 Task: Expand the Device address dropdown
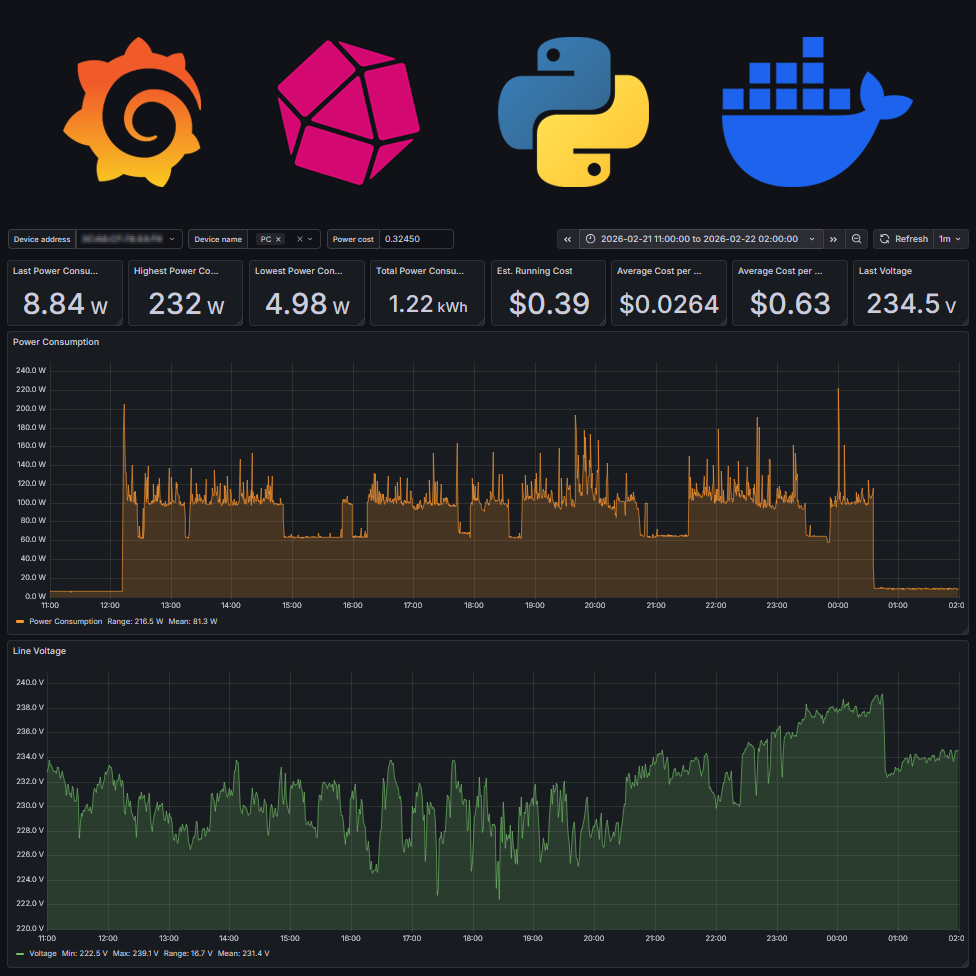point(172,239)
